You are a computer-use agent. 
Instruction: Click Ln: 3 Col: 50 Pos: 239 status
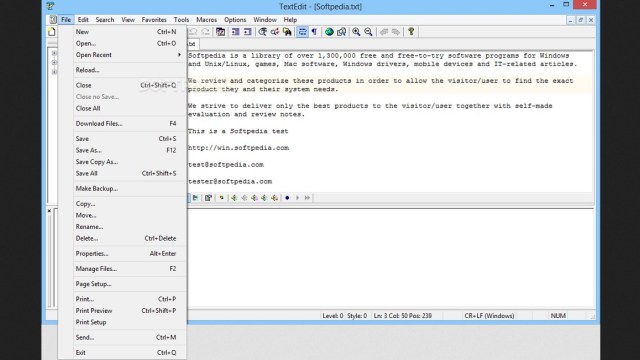tap(402, 316)
